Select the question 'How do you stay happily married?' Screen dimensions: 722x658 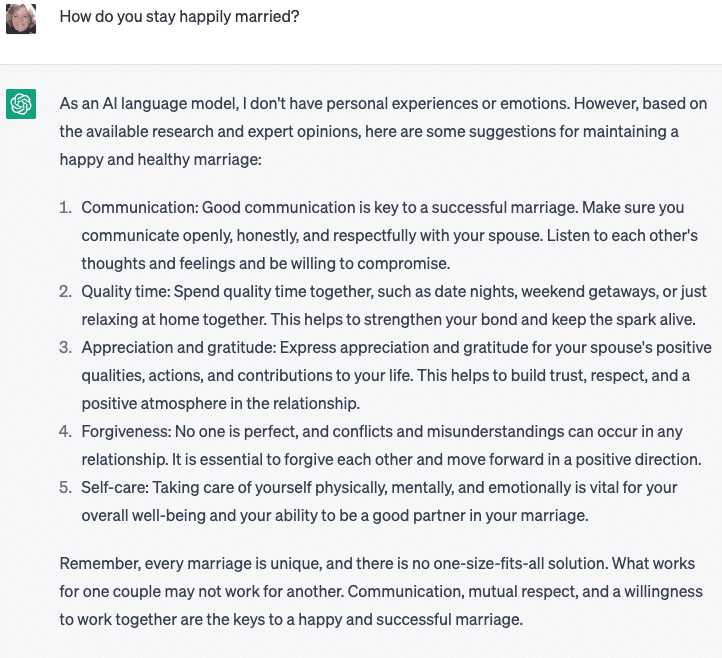180,17
